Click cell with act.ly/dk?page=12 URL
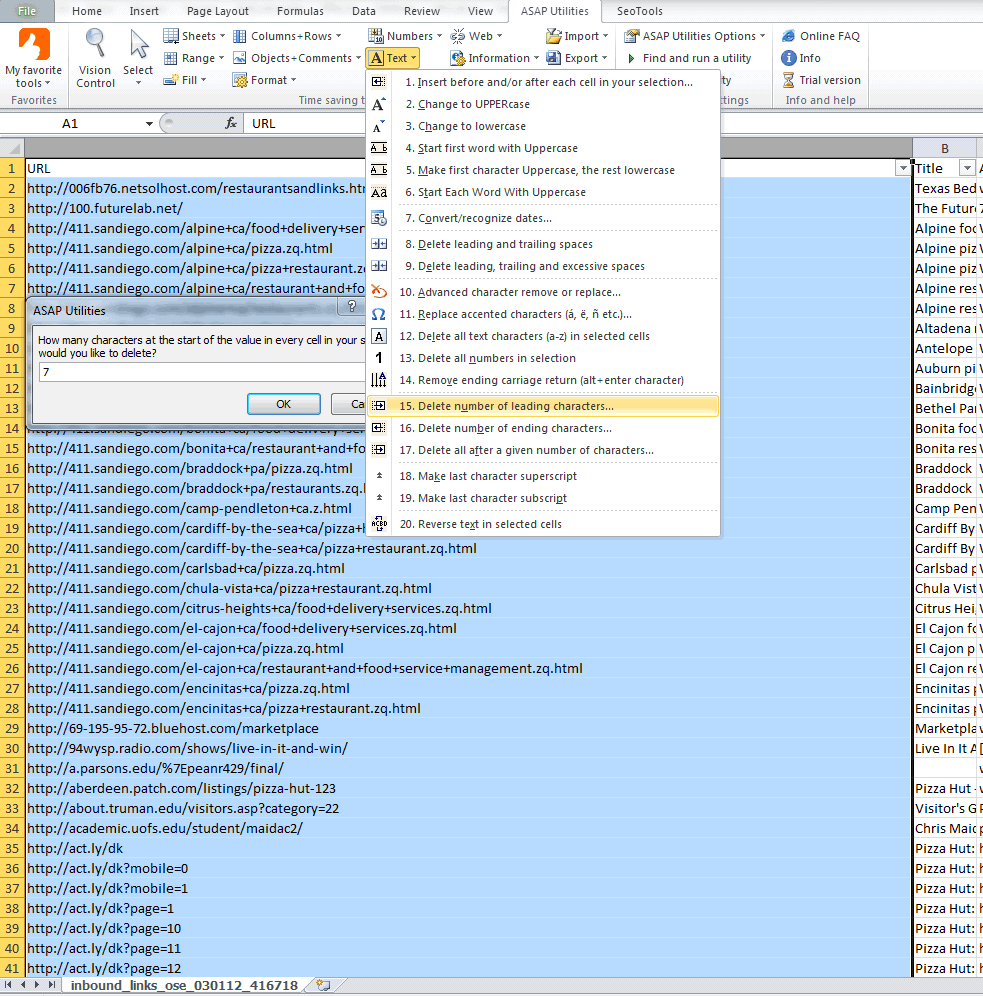 point(469,968)
